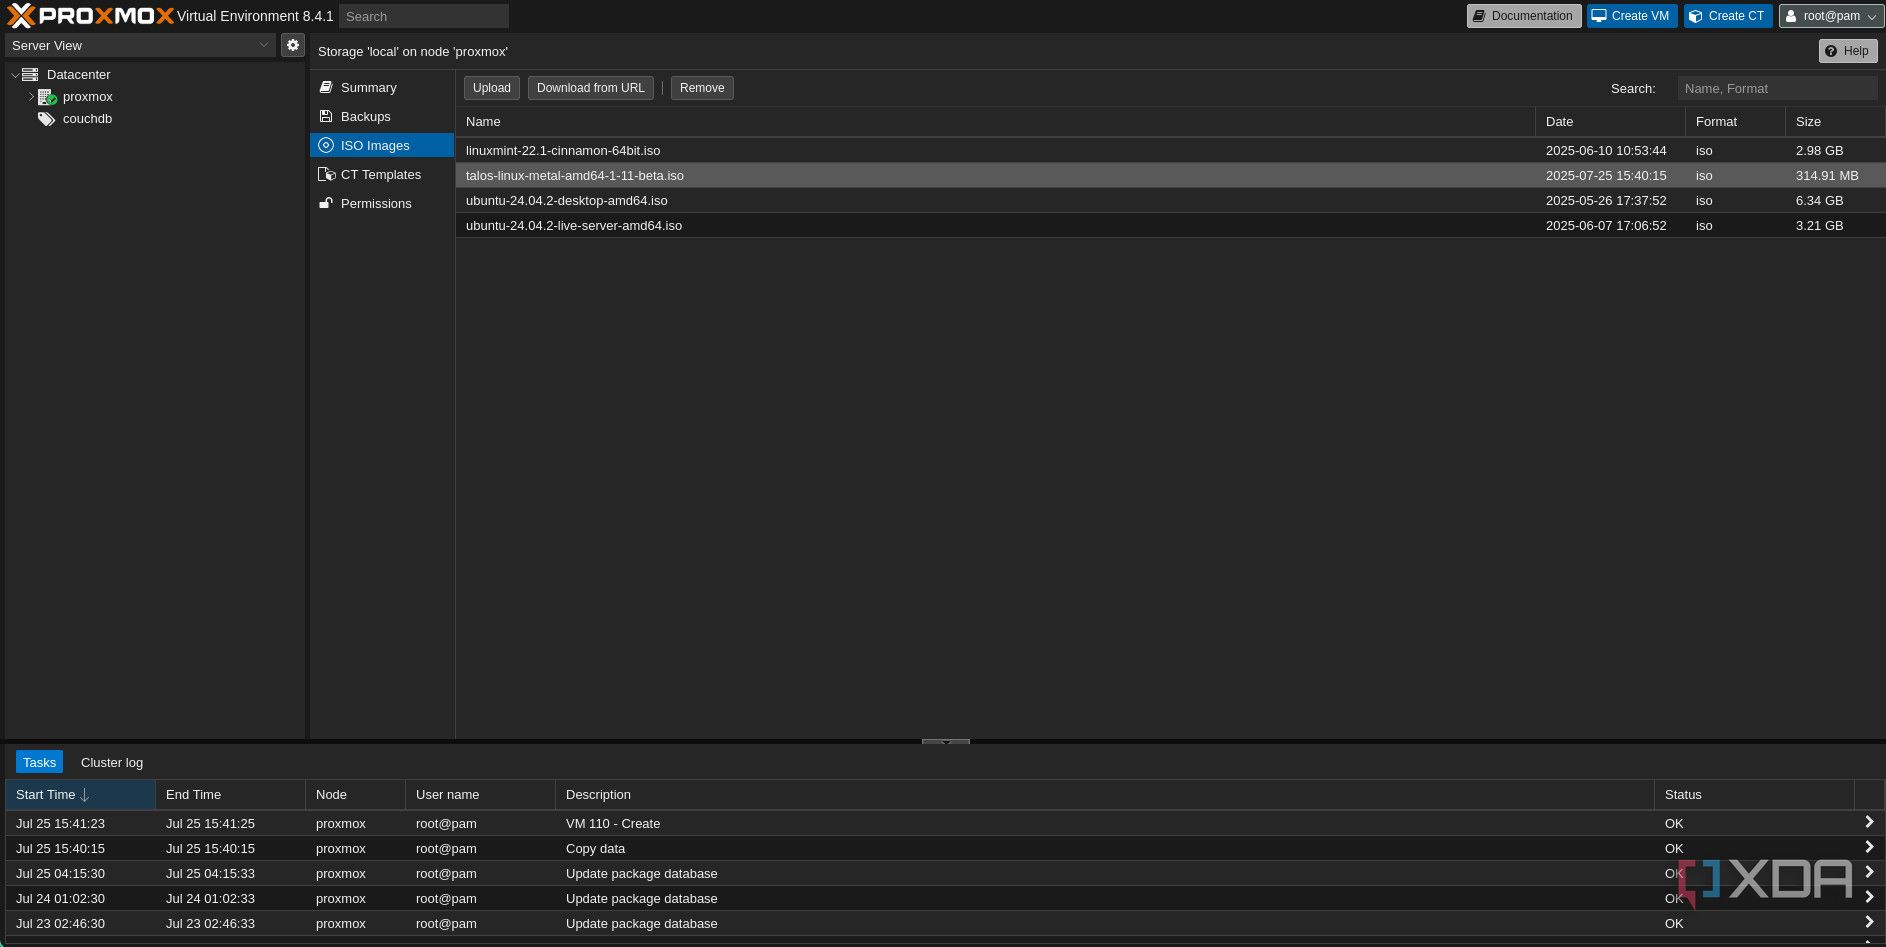The width and height of the screenshot is (1886, 947).
Task: Sort by the Format column header
Action: pyautogui.click(x=1735, y=121)
